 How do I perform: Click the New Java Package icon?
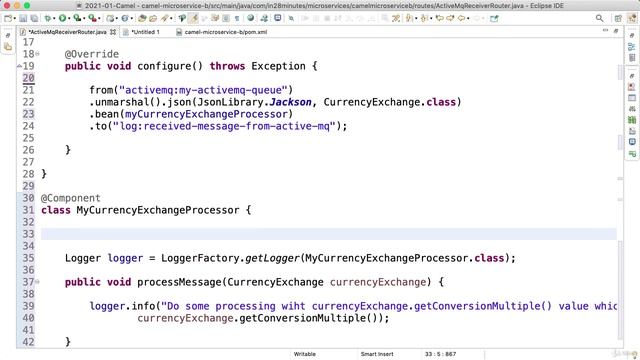coord(110,18)
